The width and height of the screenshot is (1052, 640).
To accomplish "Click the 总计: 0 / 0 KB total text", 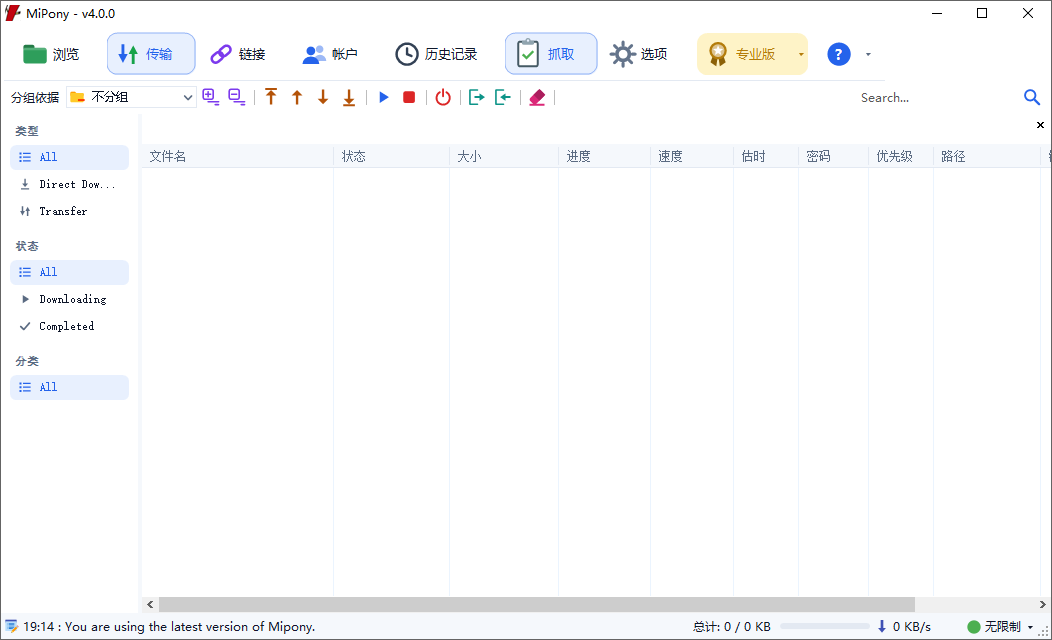I will (x=732, y=627).
